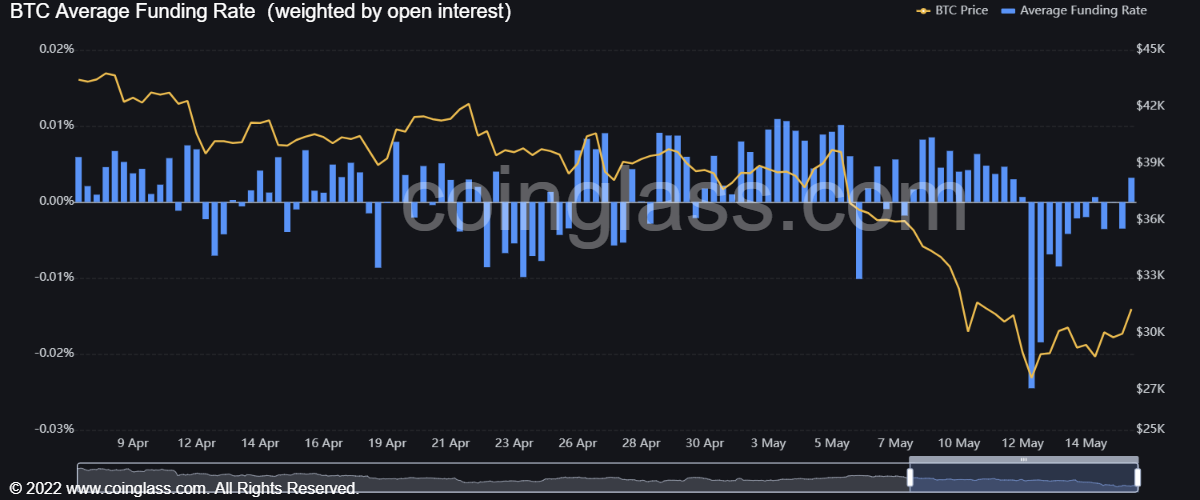
Task: Click the $33K price axis label
Action: (1152, 276)
